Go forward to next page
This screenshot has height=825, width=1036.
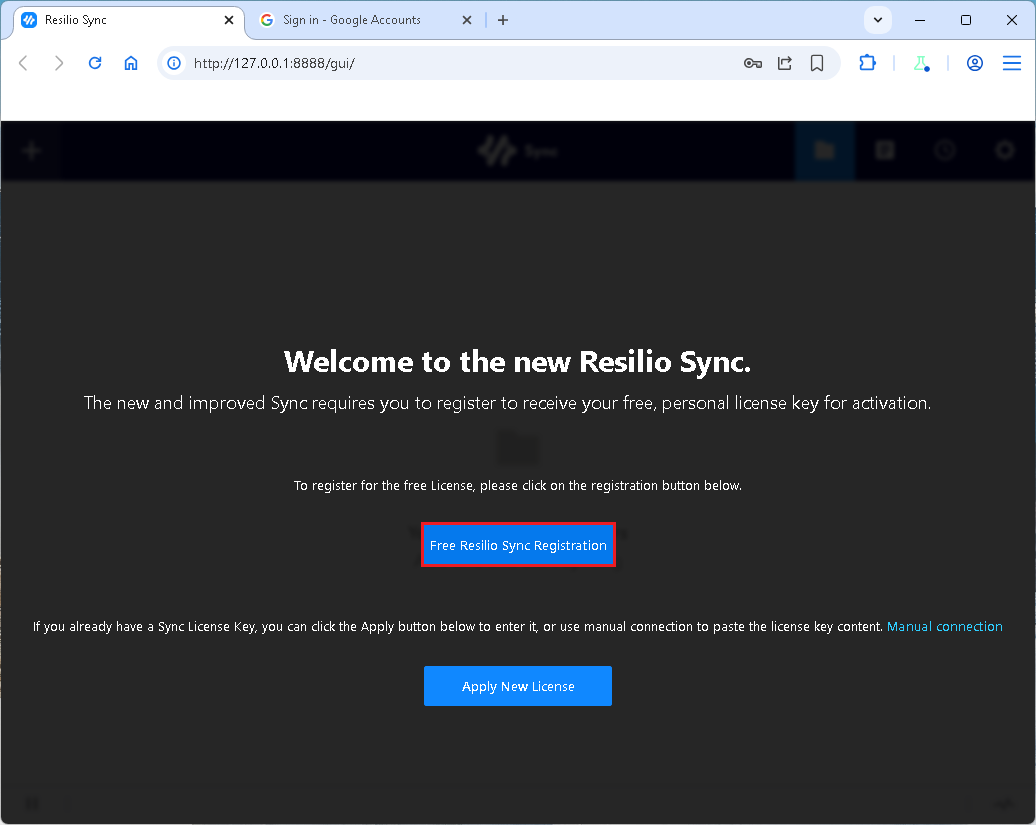coord(59,63)
